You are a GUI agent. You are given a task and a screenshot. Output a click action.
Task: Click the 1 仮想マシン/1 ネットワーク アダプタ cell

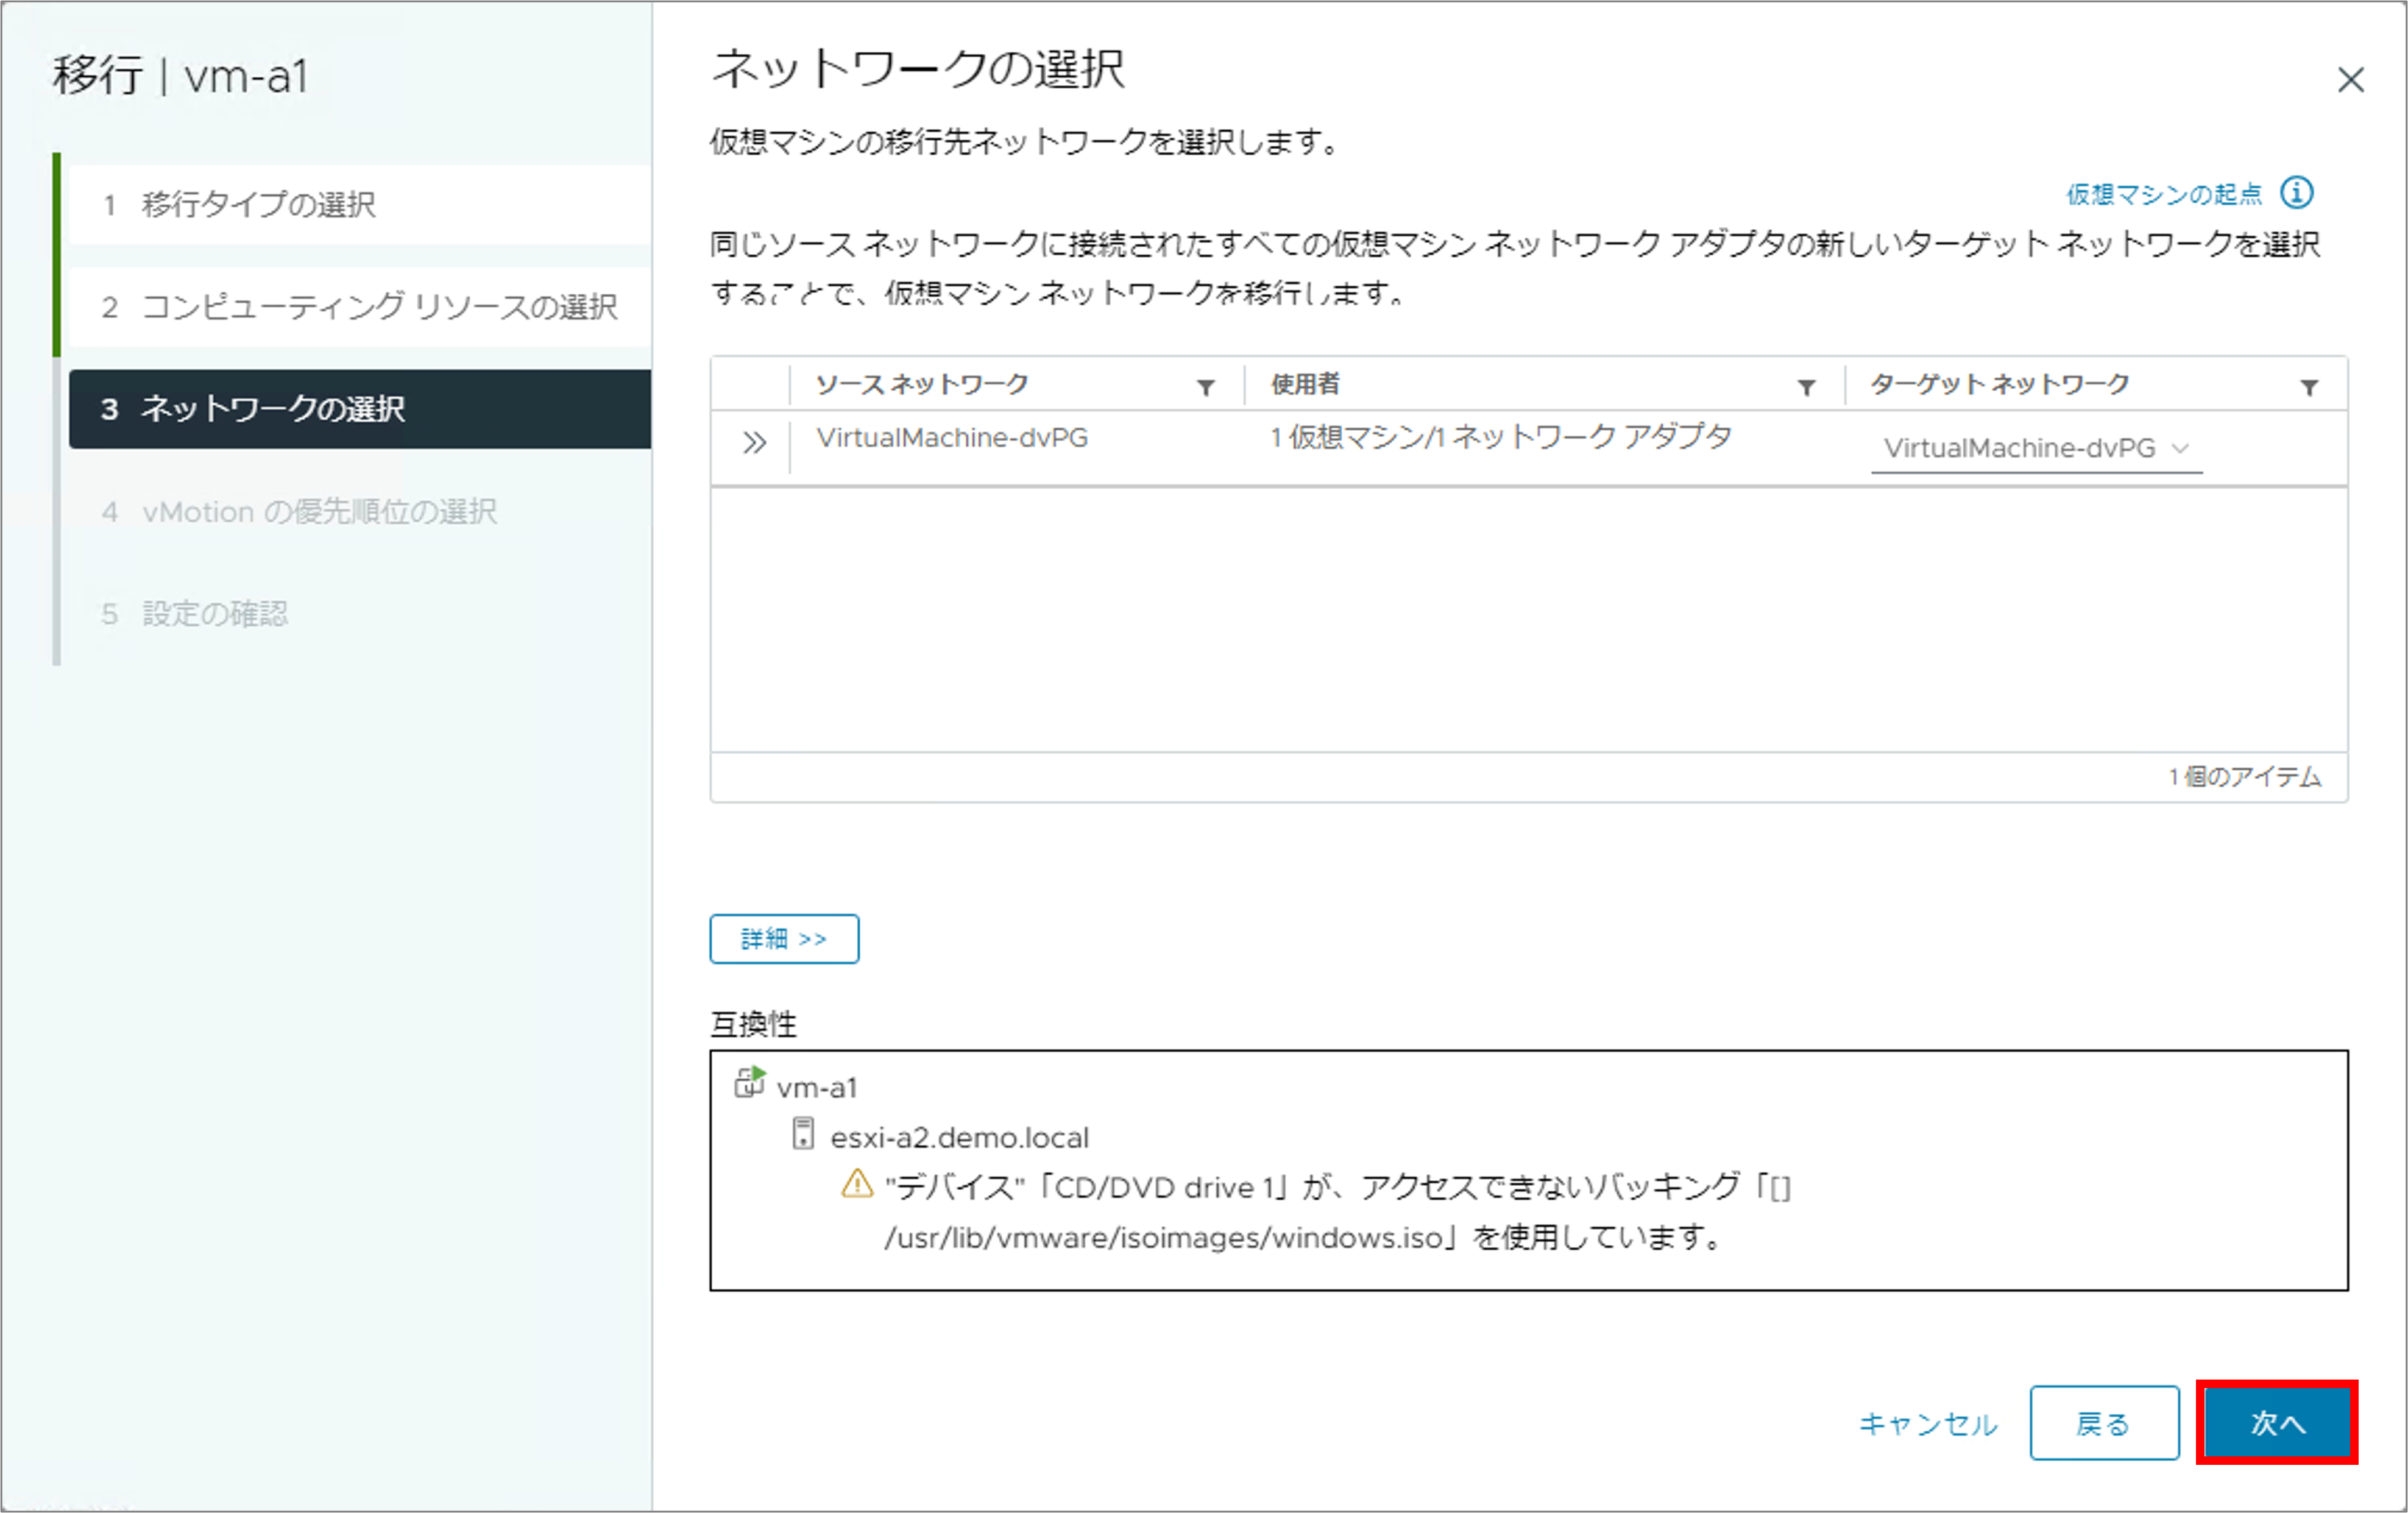1501,438
